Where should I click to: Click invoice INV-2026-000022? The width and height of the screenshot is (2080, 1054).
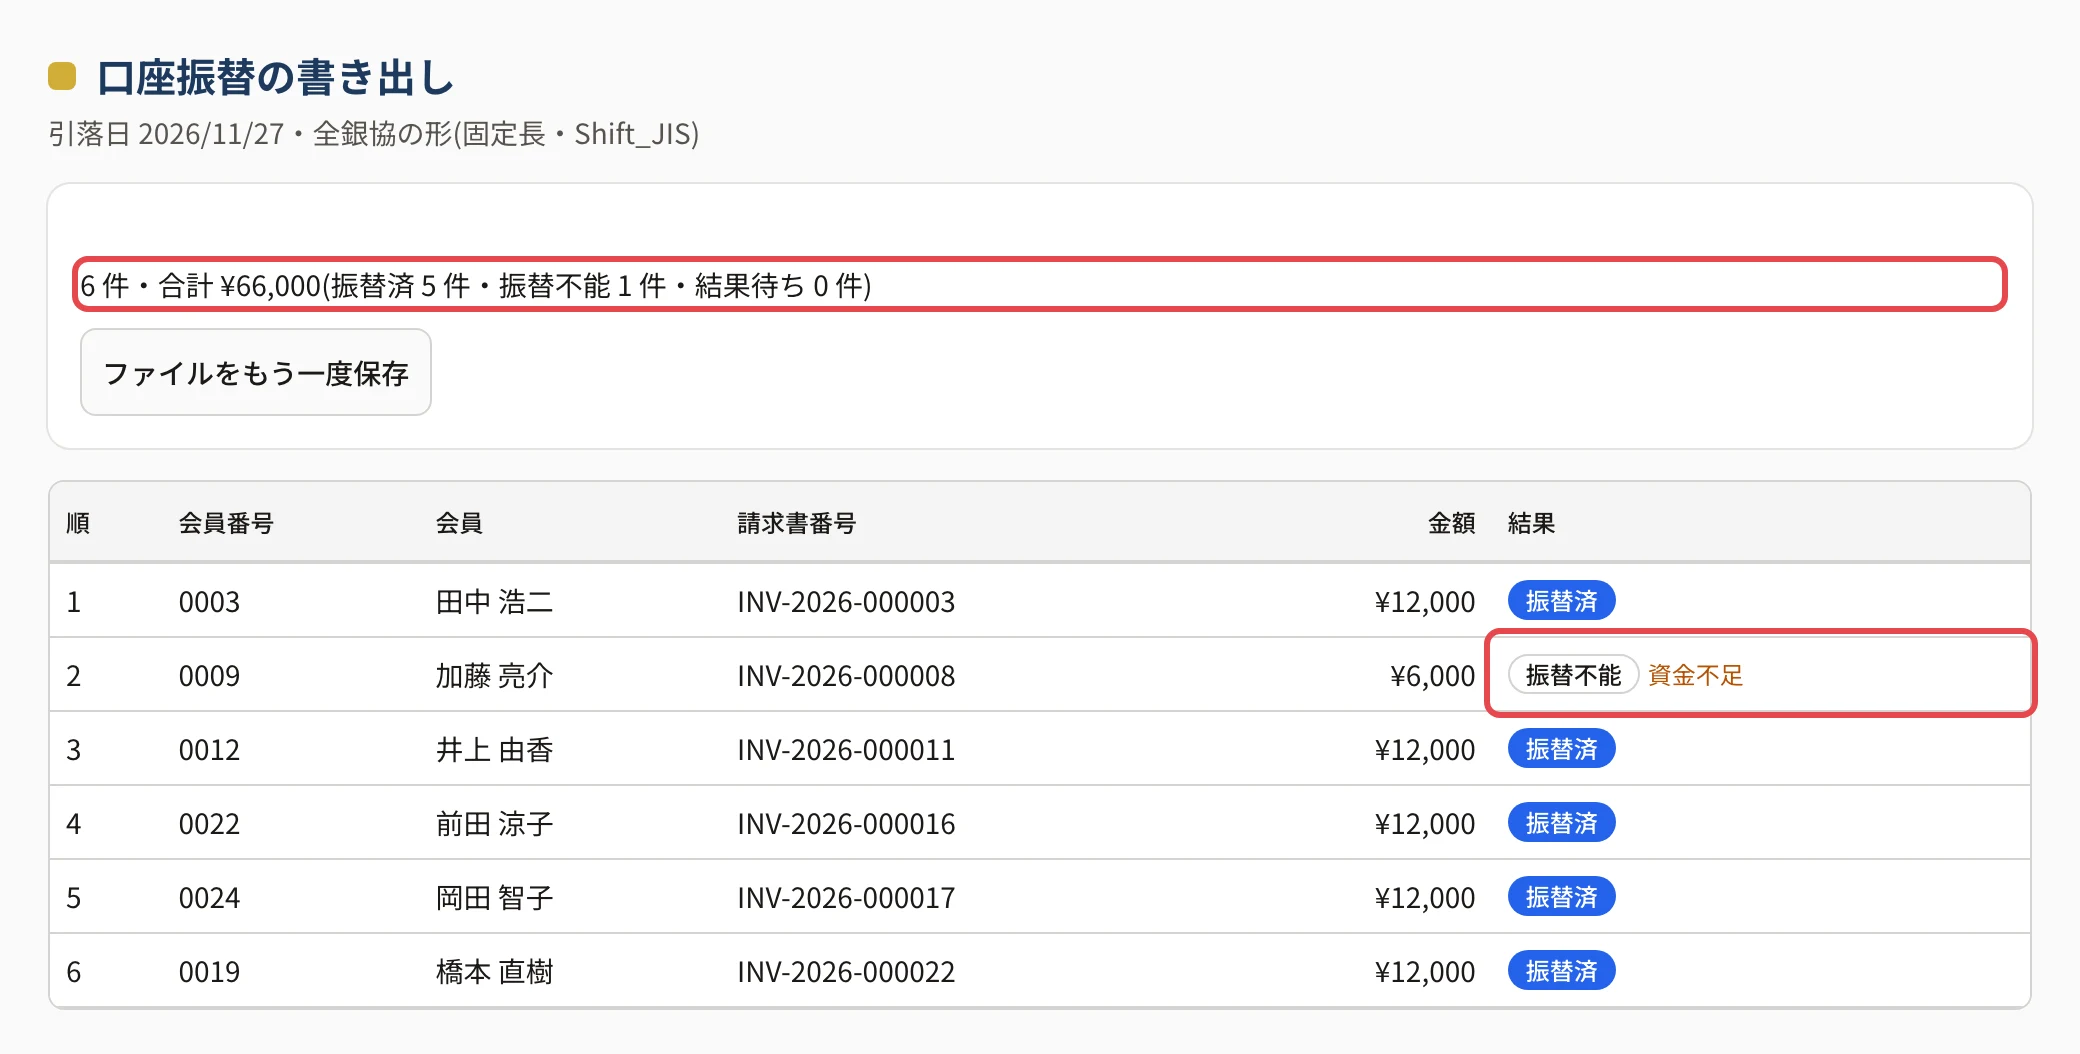point(846,972)
